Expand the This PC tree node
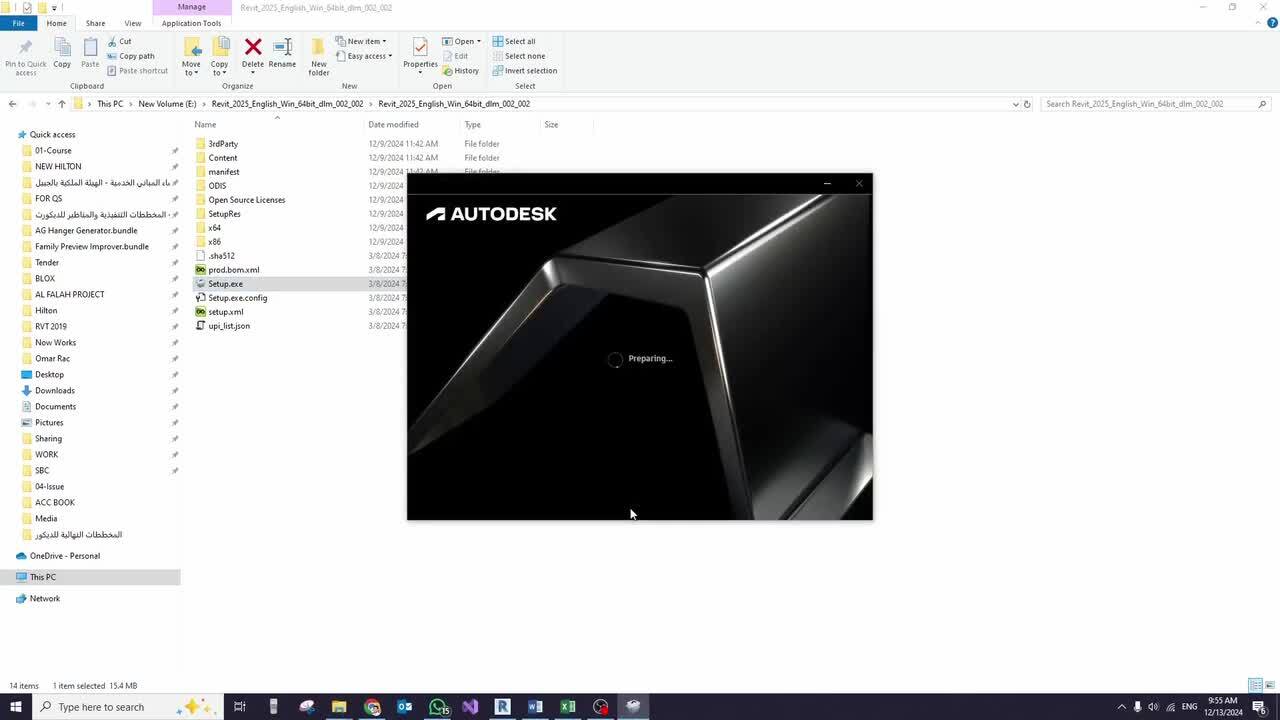The width and height of the screenshot is (1280, 720). [10, 577]
